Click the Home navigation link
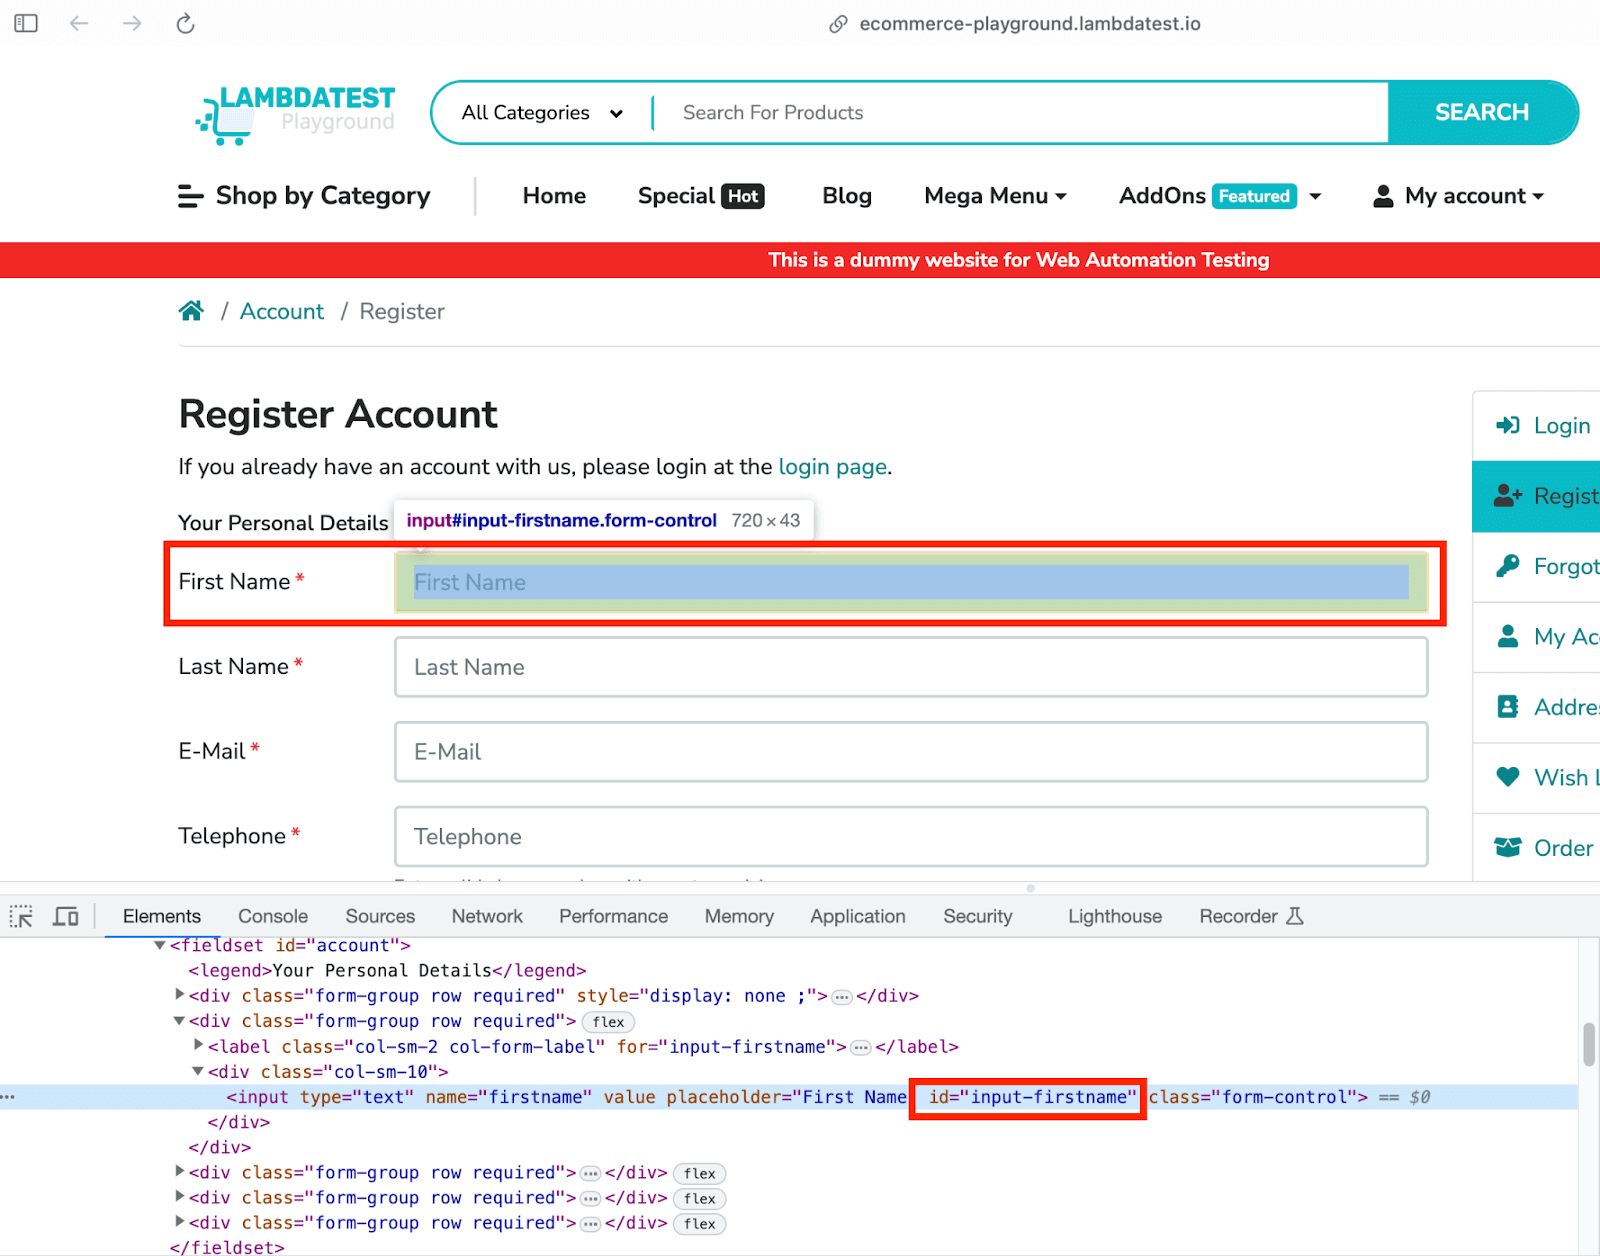The image size is (1600, 1256). click(554, 196)
